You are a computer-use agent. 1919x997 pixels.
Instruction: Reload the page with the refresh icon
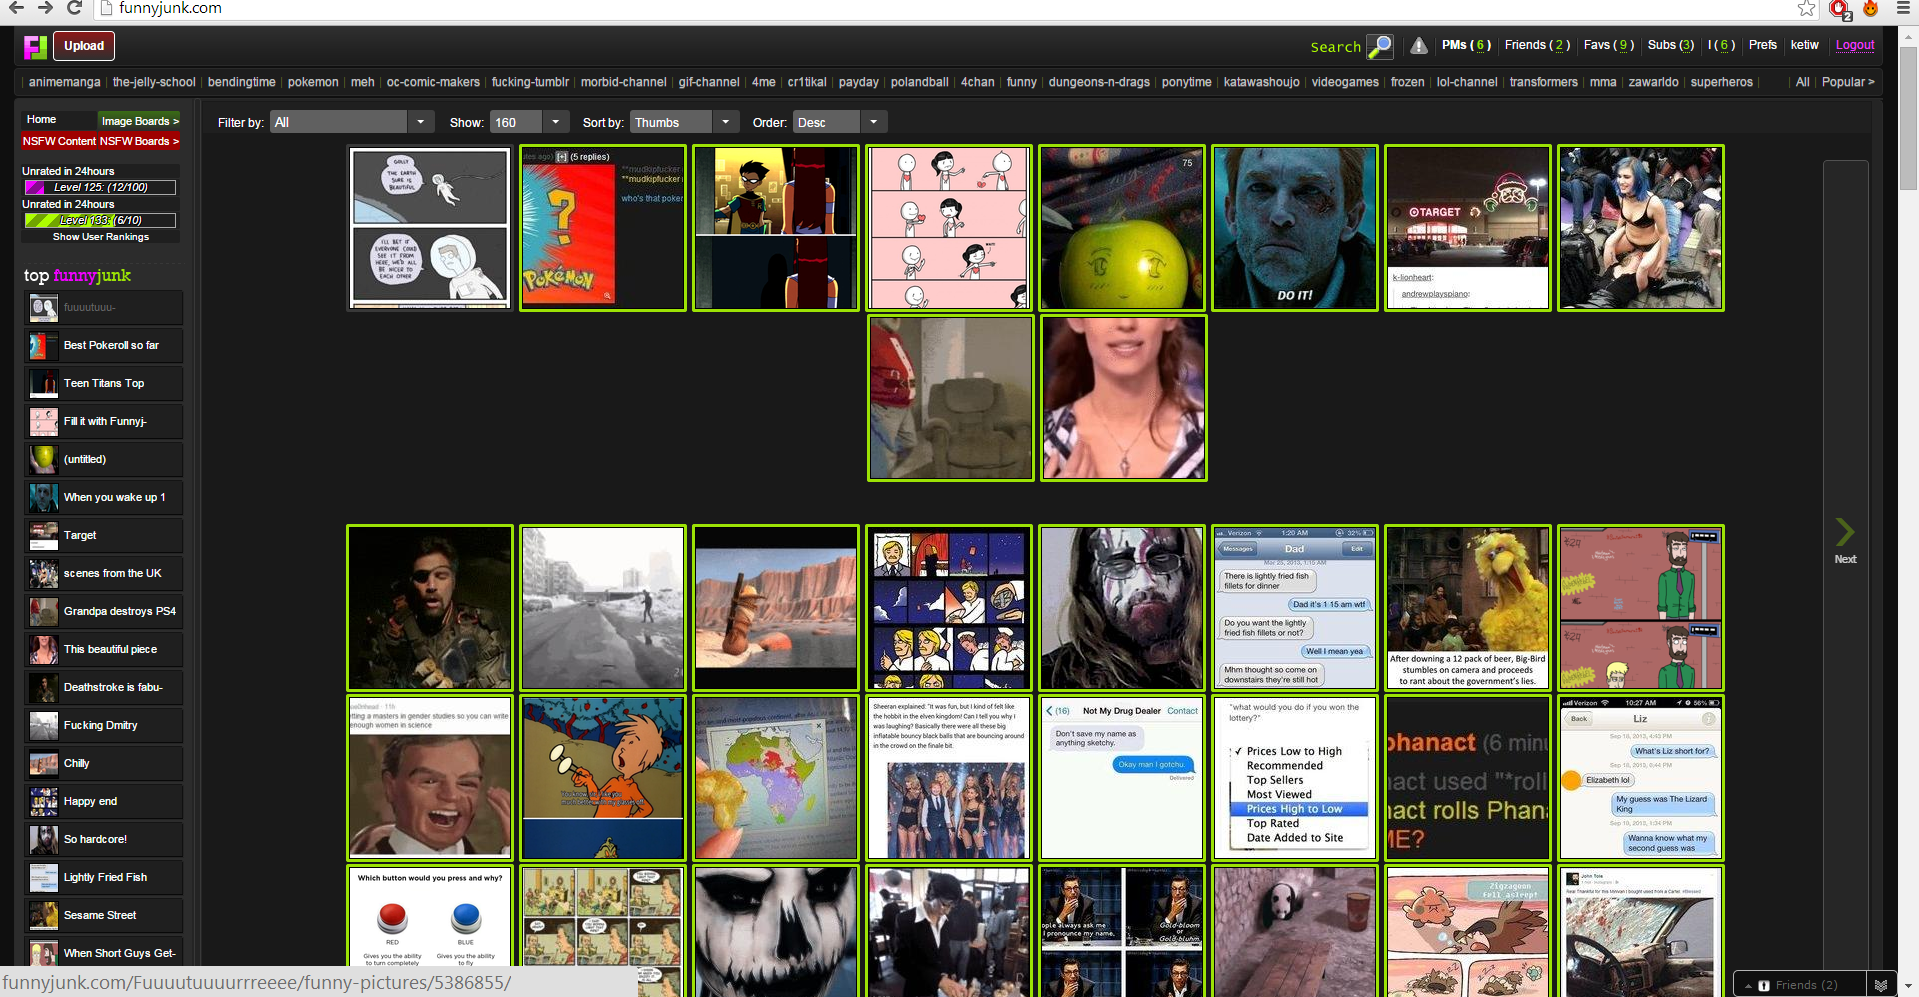[x=74, y=8]
